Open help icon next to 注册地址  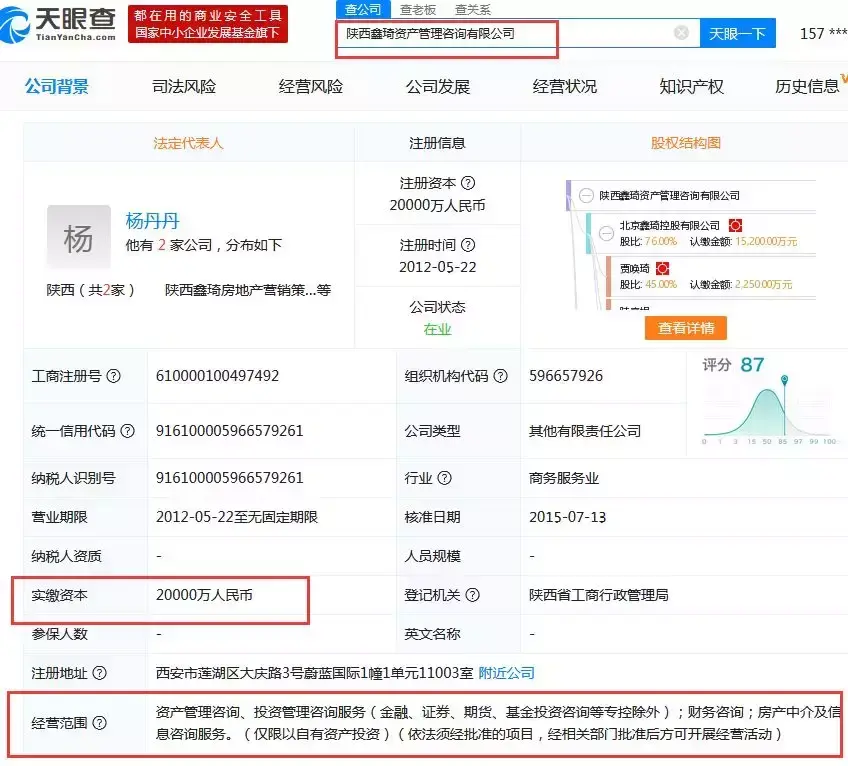(100, 673)
